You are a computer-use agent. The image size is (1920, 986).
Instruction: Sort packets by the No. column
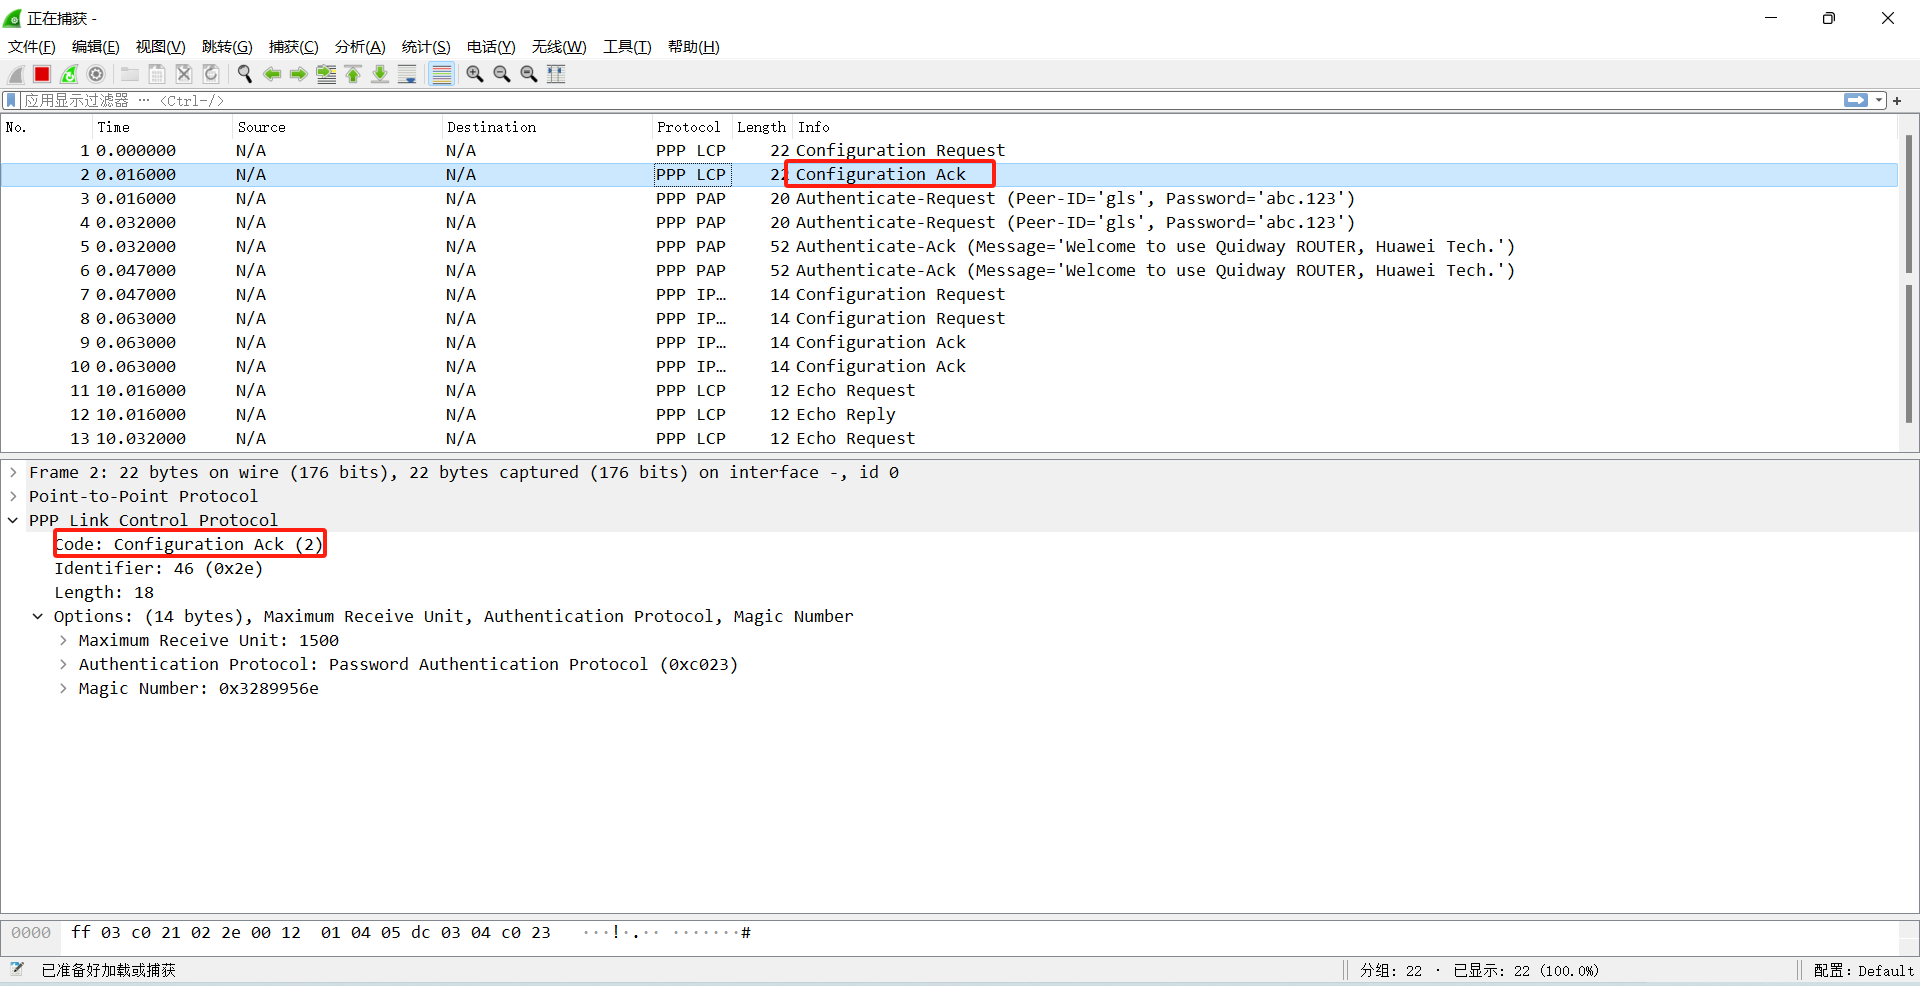tap(46, 127)
